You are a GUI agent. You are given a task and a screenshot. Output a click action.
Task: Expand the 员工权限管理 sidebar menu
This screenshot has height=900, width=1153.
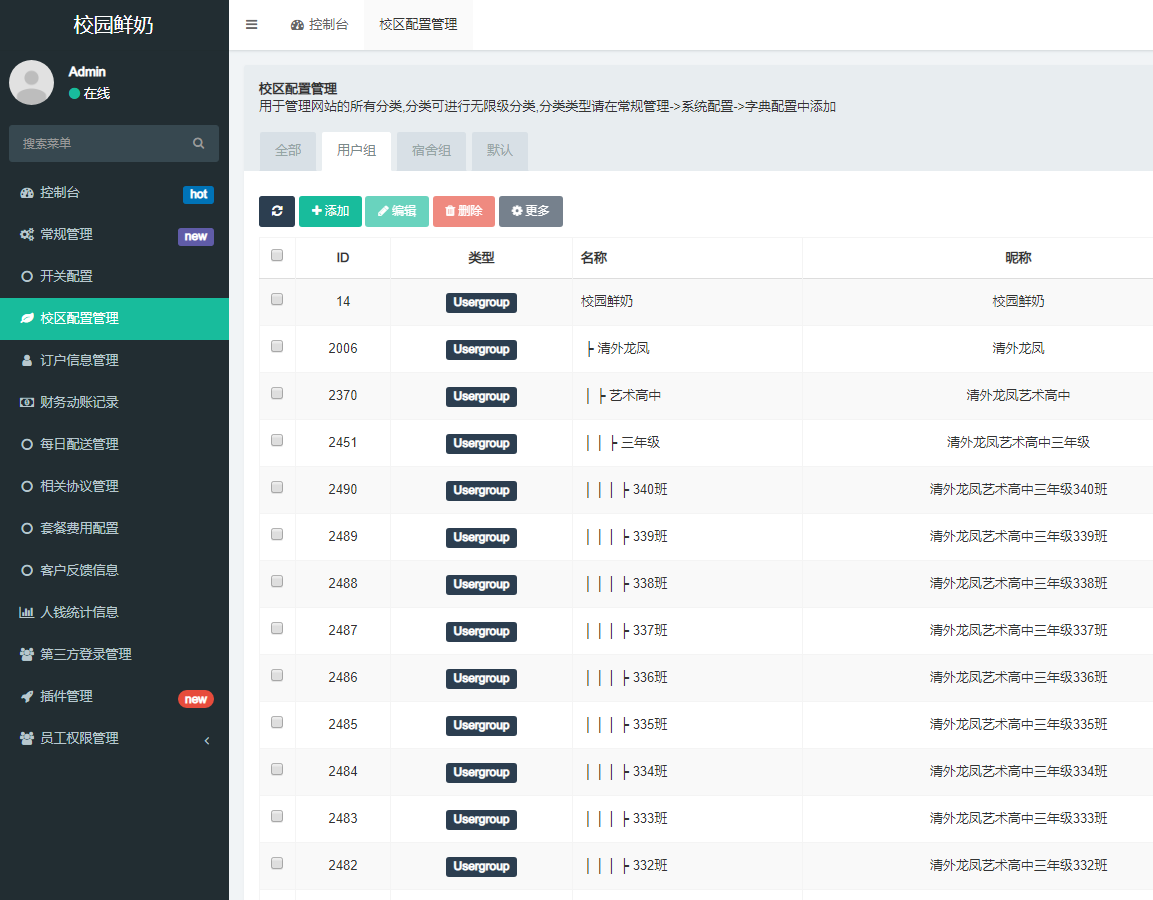[x=79, y=738]
